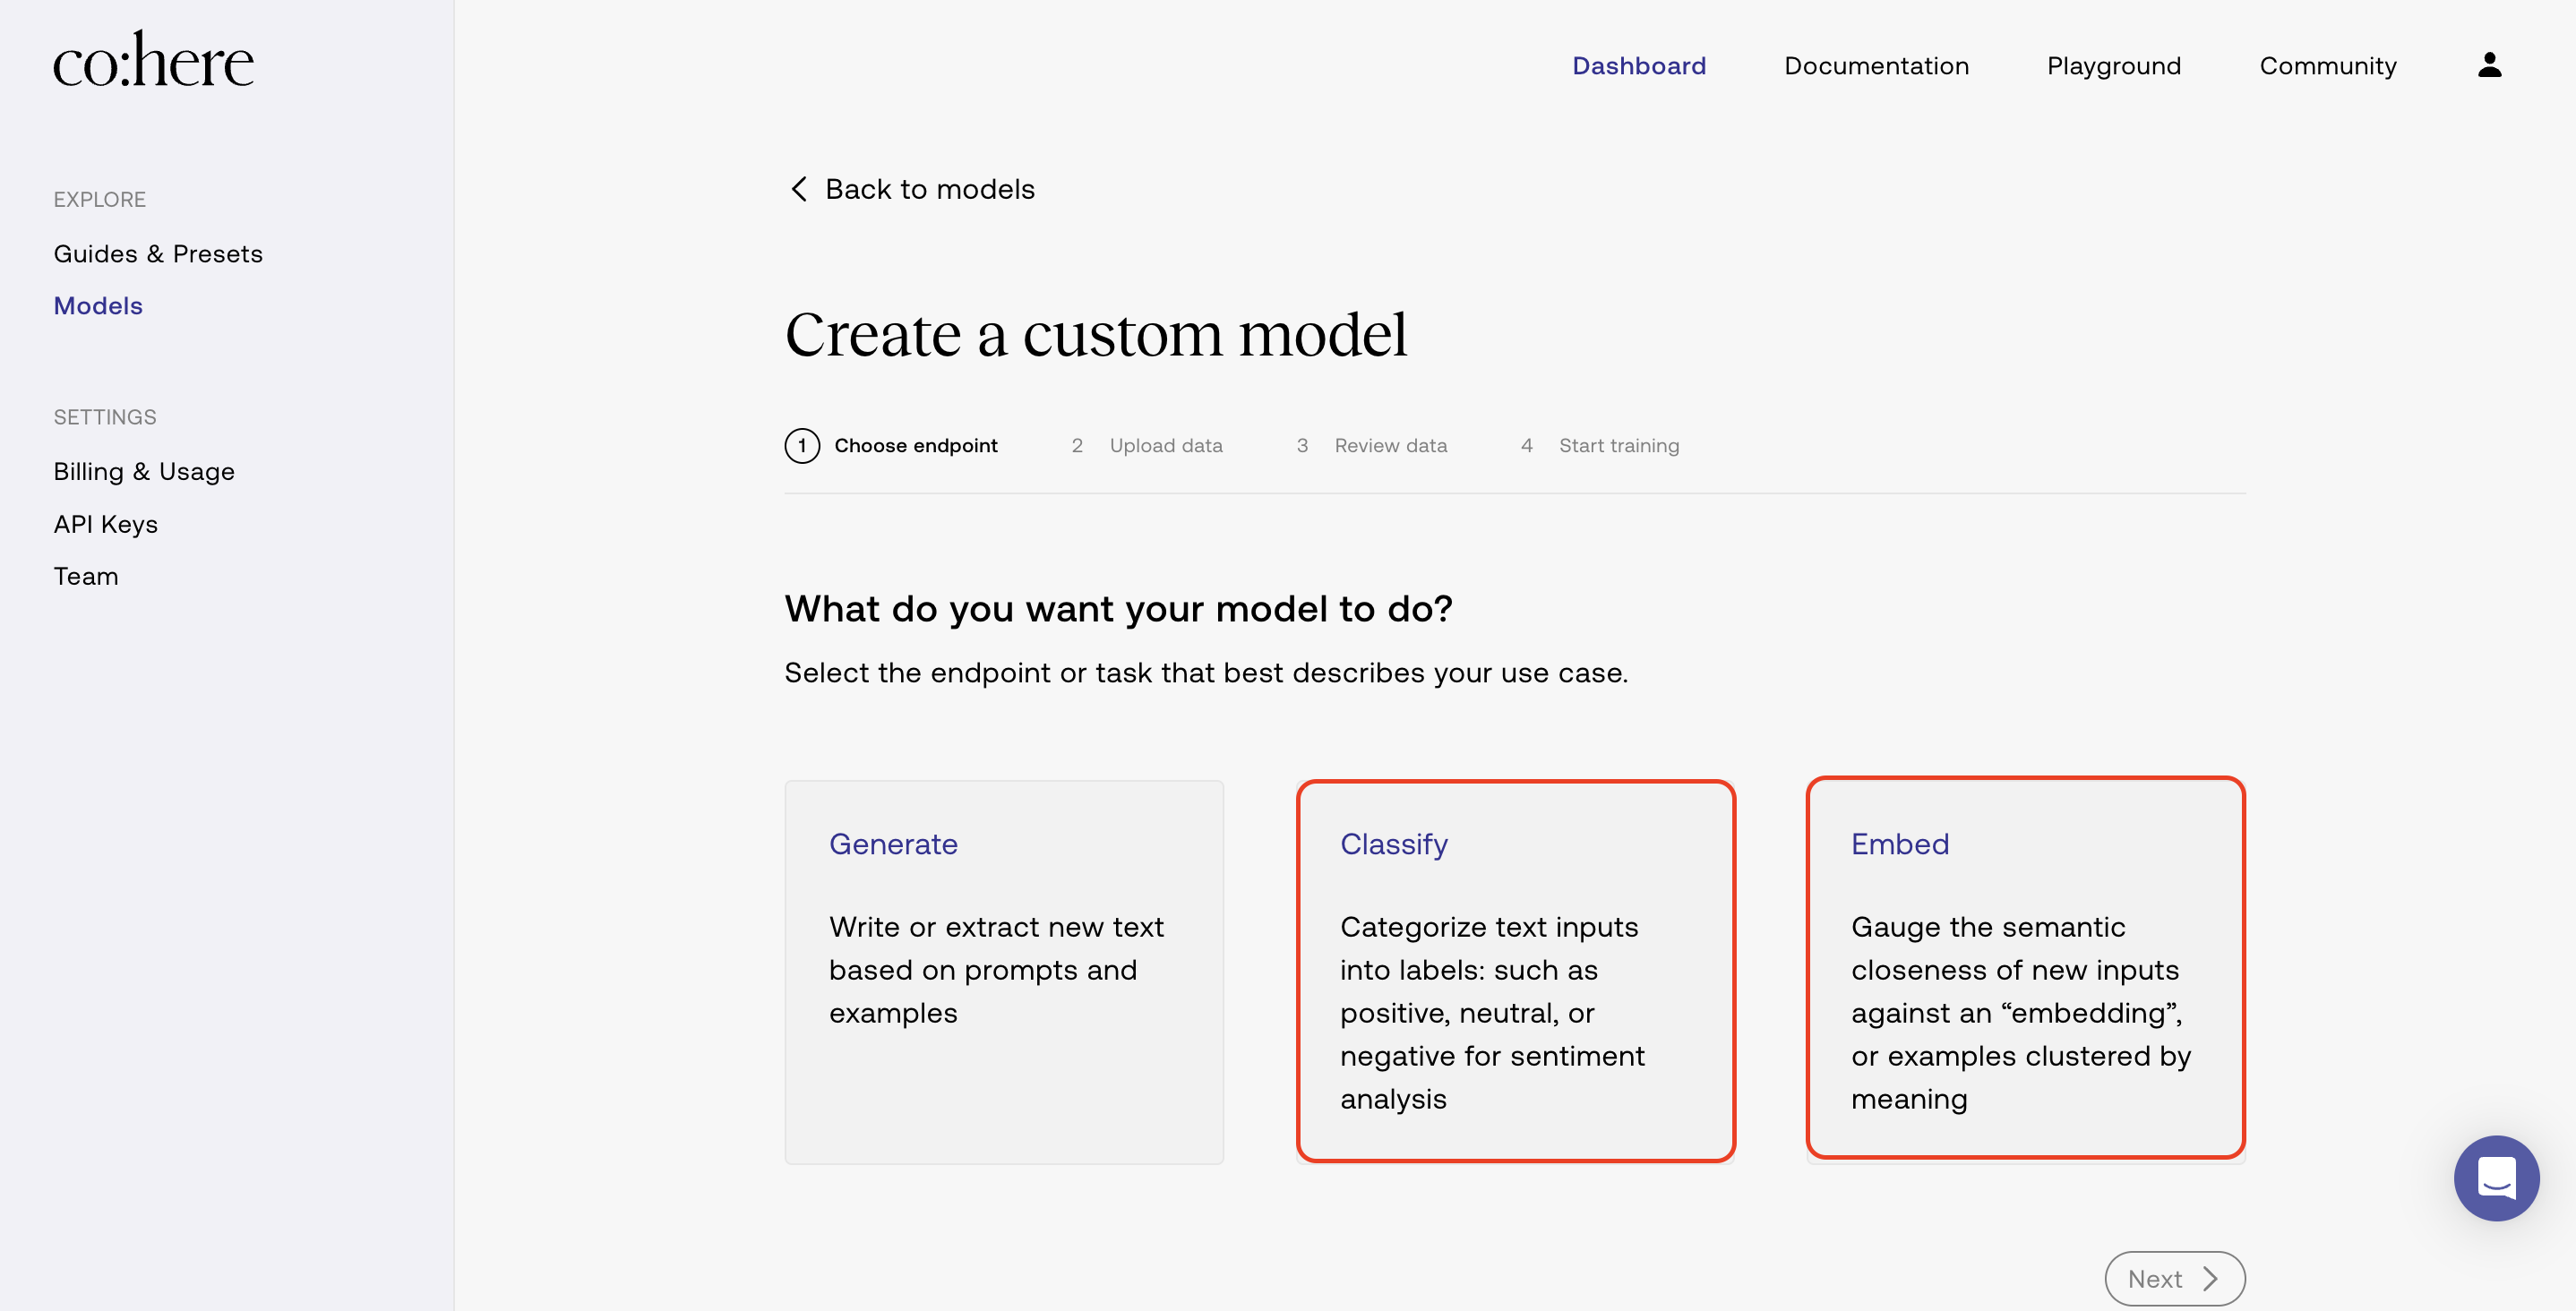Image resolution: width=2576 pixels, height=1311 pixels.
Task: Open the Team settings page
Action: [86, 576]
